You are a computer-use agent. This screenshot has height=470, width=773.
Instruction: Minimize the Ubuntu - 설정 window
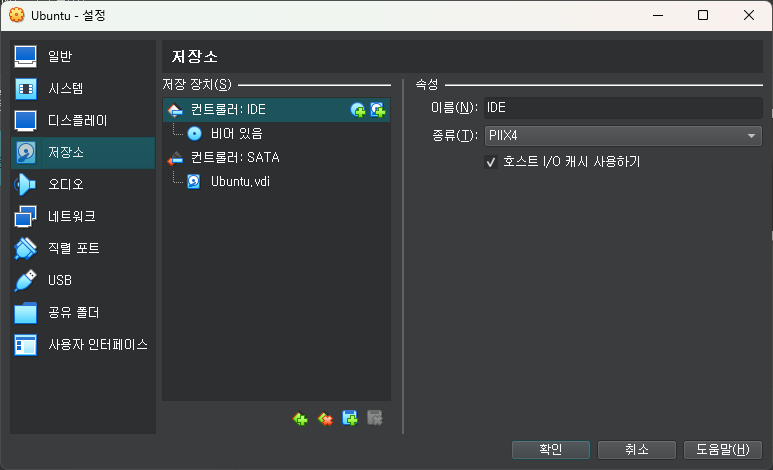point(658,15)
